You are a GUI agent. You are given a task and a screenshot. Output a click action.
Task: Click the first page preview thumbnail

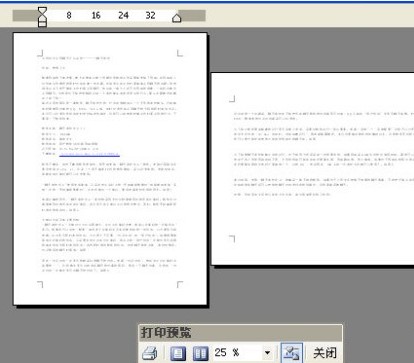tap(110, 169)
